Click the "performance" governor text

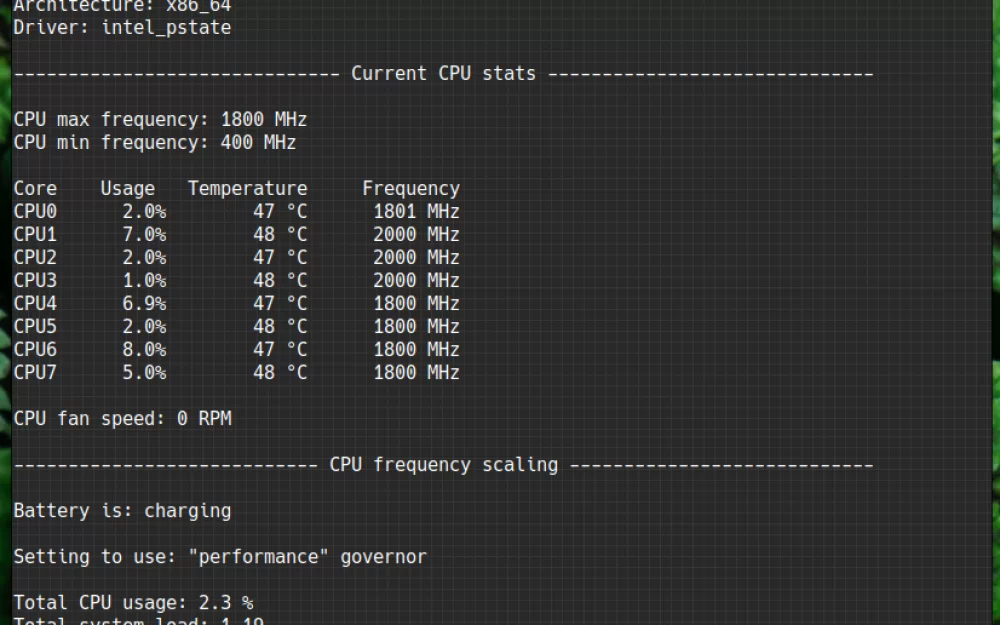coord(258,557)
